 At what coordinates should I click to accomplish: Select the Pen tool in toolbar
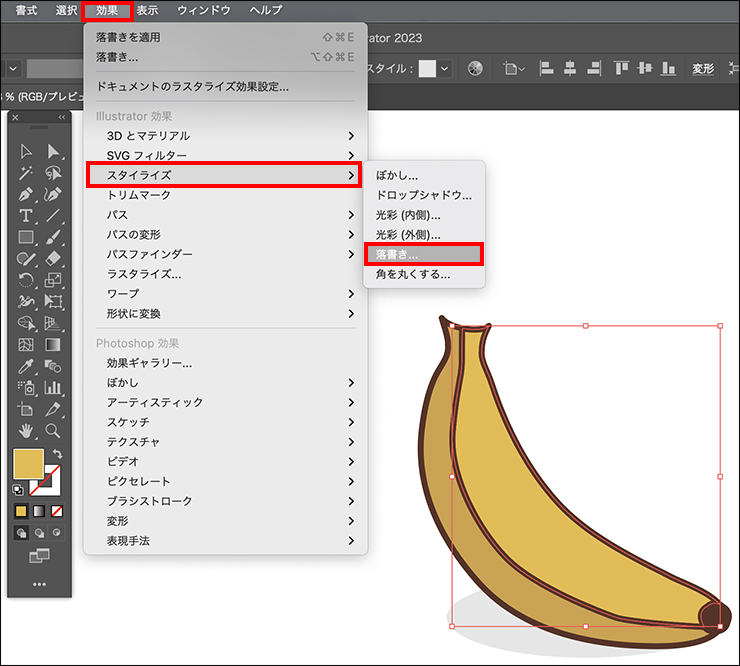[x=26, y=194]
